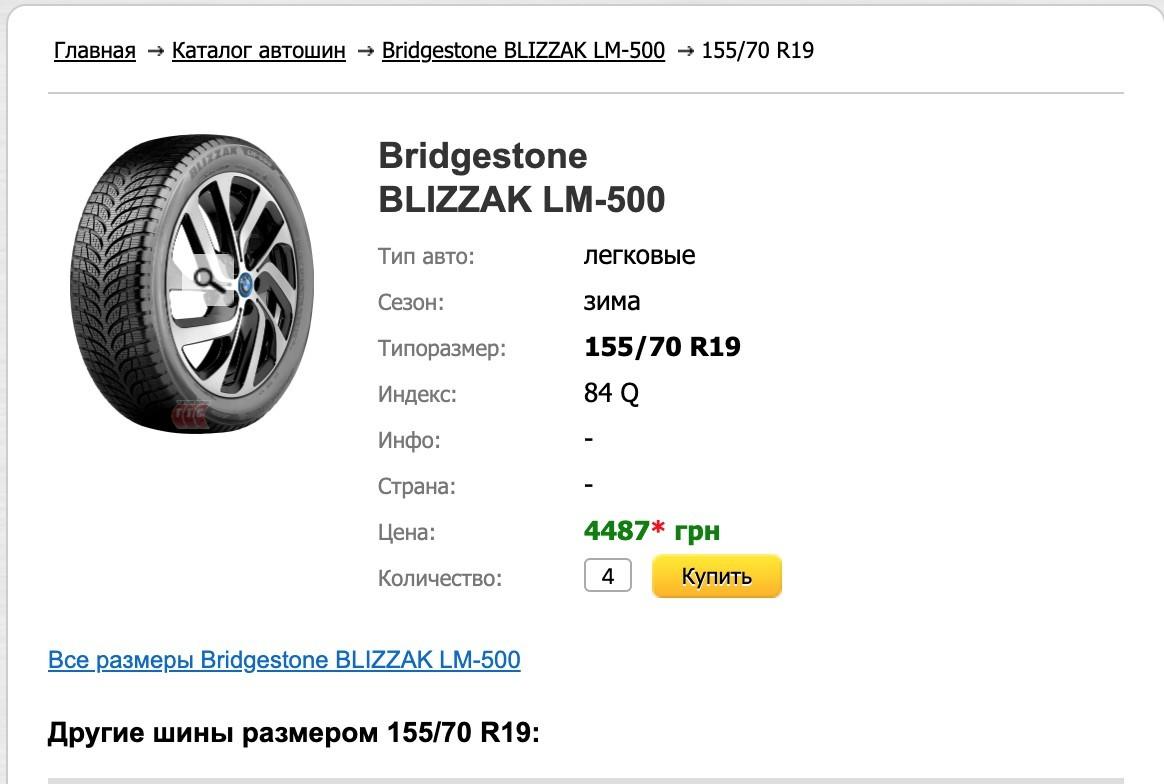The width and height of the screenshot is (1164, 784).
Task: Open Bridgestone BLIZZAK LM-500 breadcrumb link
Action: (523, 50)
